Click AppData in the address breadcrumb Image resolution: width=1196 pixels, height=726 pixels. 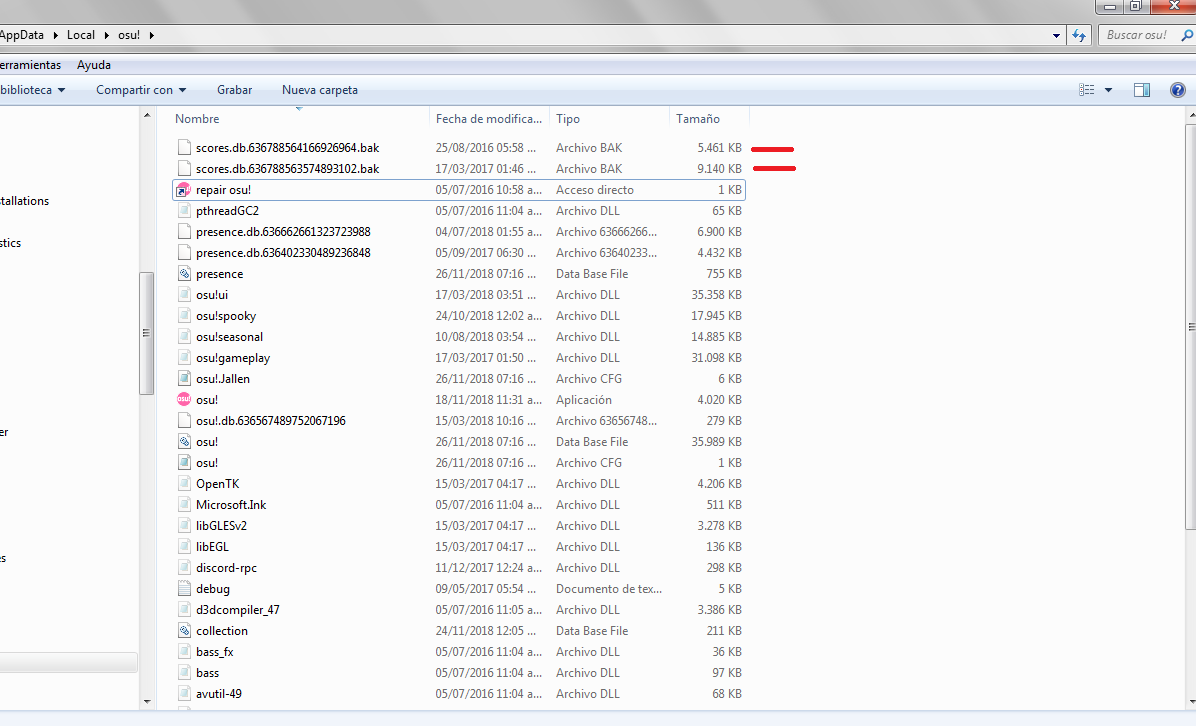[x=22, y=35]
